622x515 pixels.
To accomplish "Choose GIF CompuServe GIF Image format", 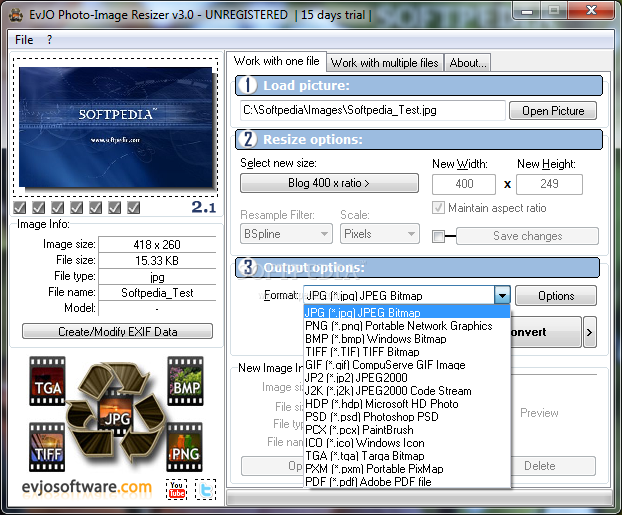I will click(x=407, y=365).
